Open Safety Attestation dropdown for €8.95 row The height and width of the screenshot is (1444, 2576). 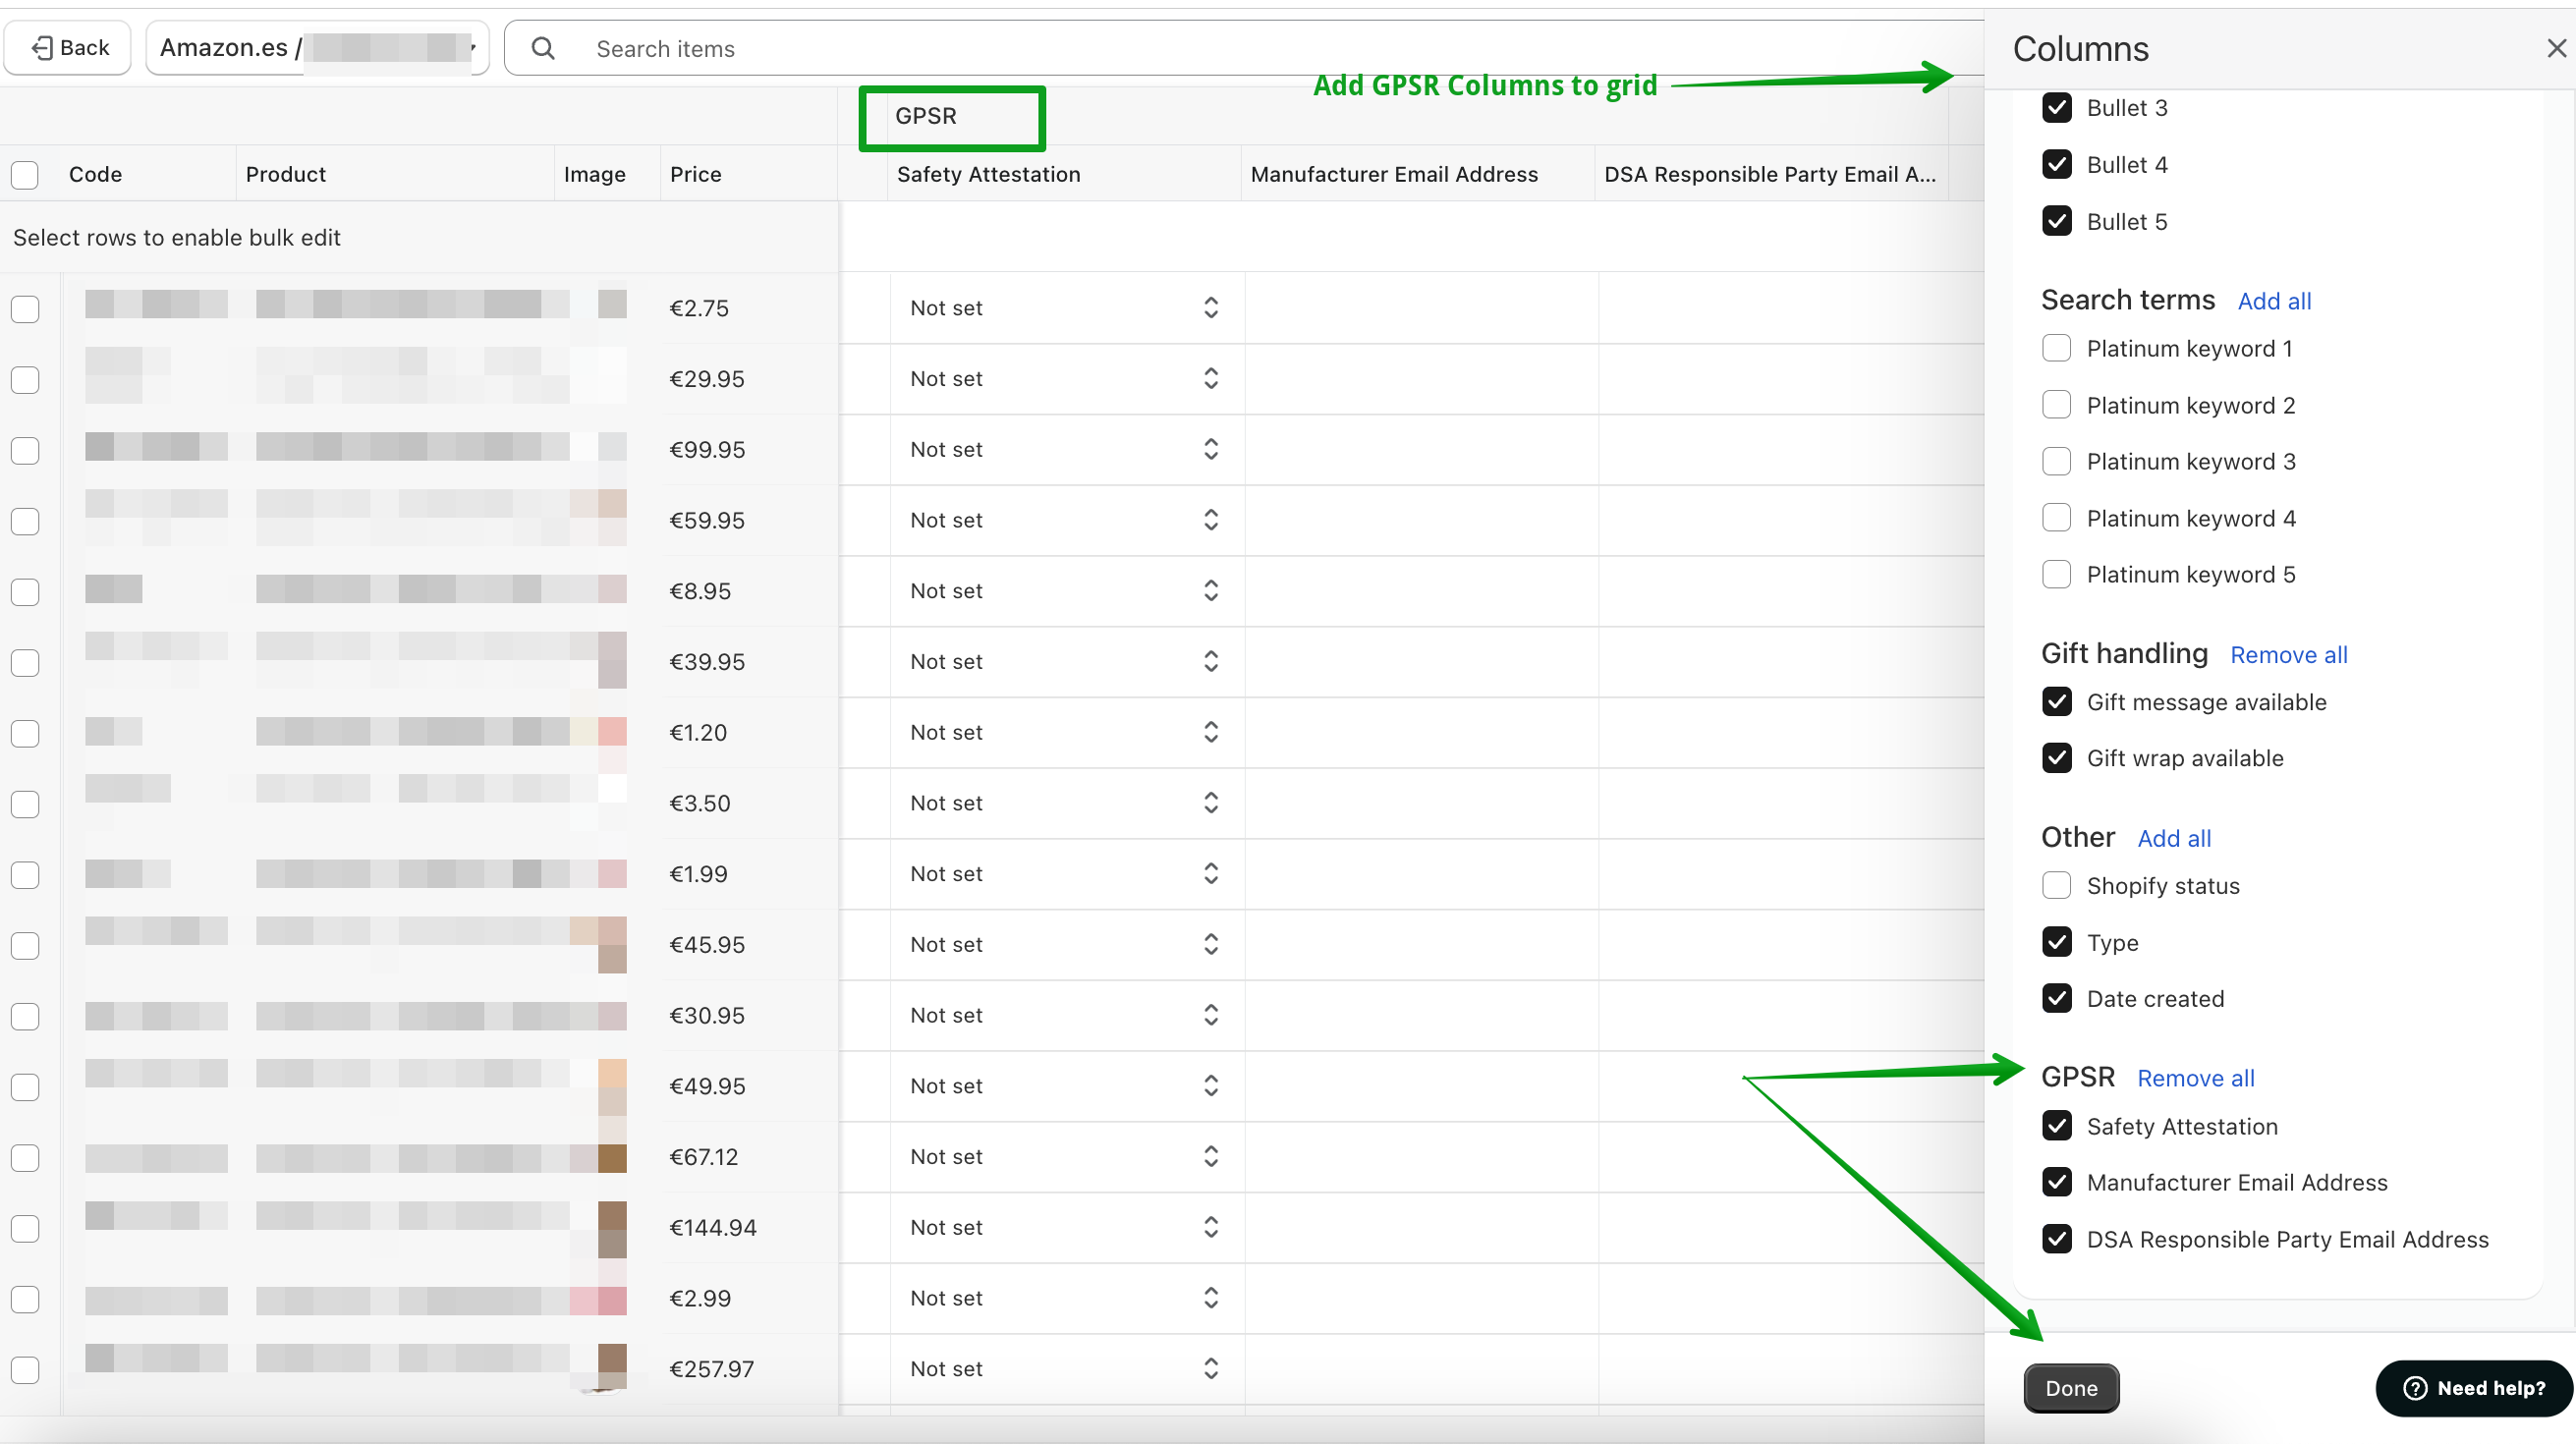coord(1066,591)
